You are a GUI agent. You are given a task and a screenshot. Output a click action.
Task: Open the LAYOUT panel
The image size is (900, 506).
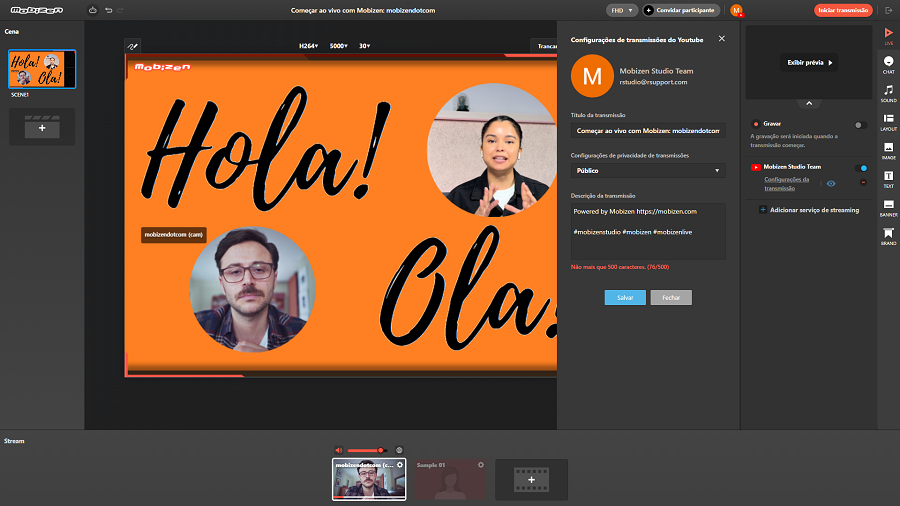(888, 122)
